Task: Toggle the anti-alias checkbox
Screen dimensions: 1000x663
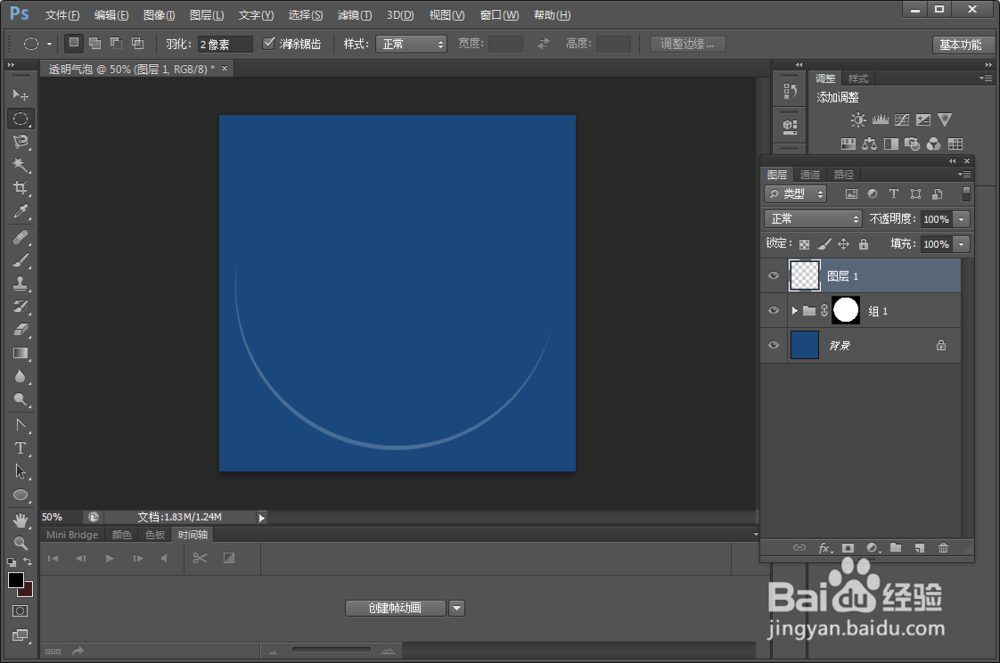Action: click(268, 43)
